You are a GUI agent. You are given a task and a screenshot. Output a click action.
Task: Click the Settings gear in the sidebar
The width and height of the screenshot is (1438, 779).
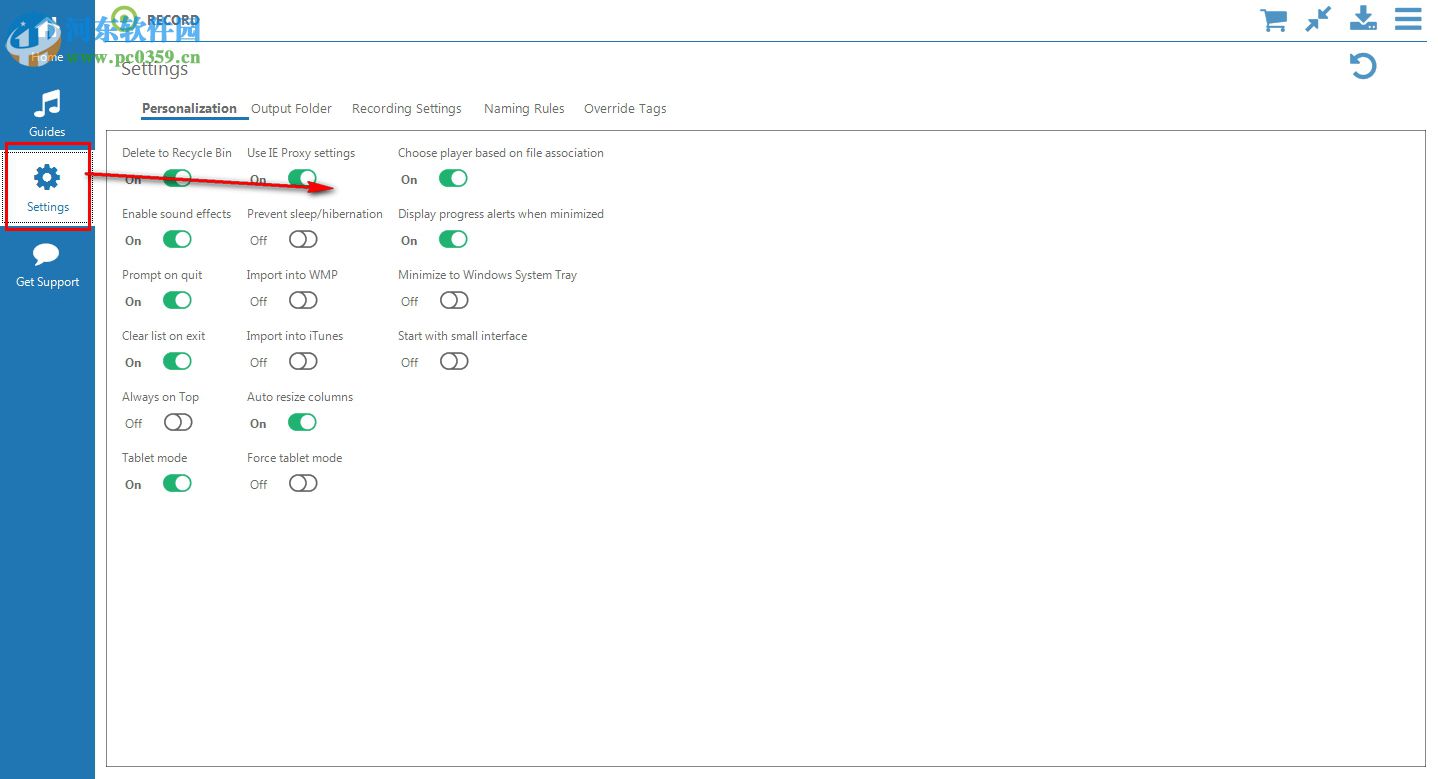coord(47,187)
